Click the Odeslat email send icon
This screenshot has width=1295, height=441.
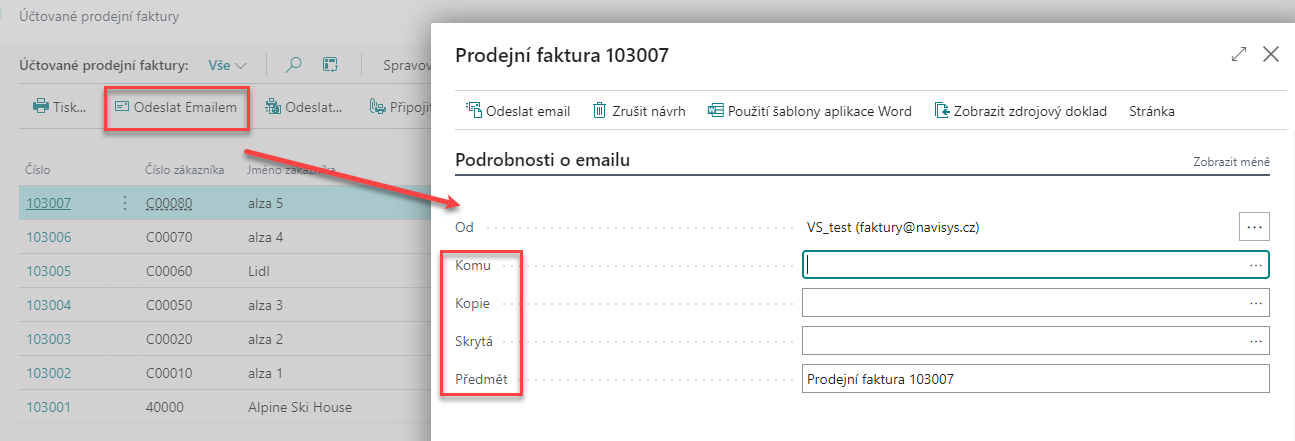pyautogui.click(x=474, y=111)
